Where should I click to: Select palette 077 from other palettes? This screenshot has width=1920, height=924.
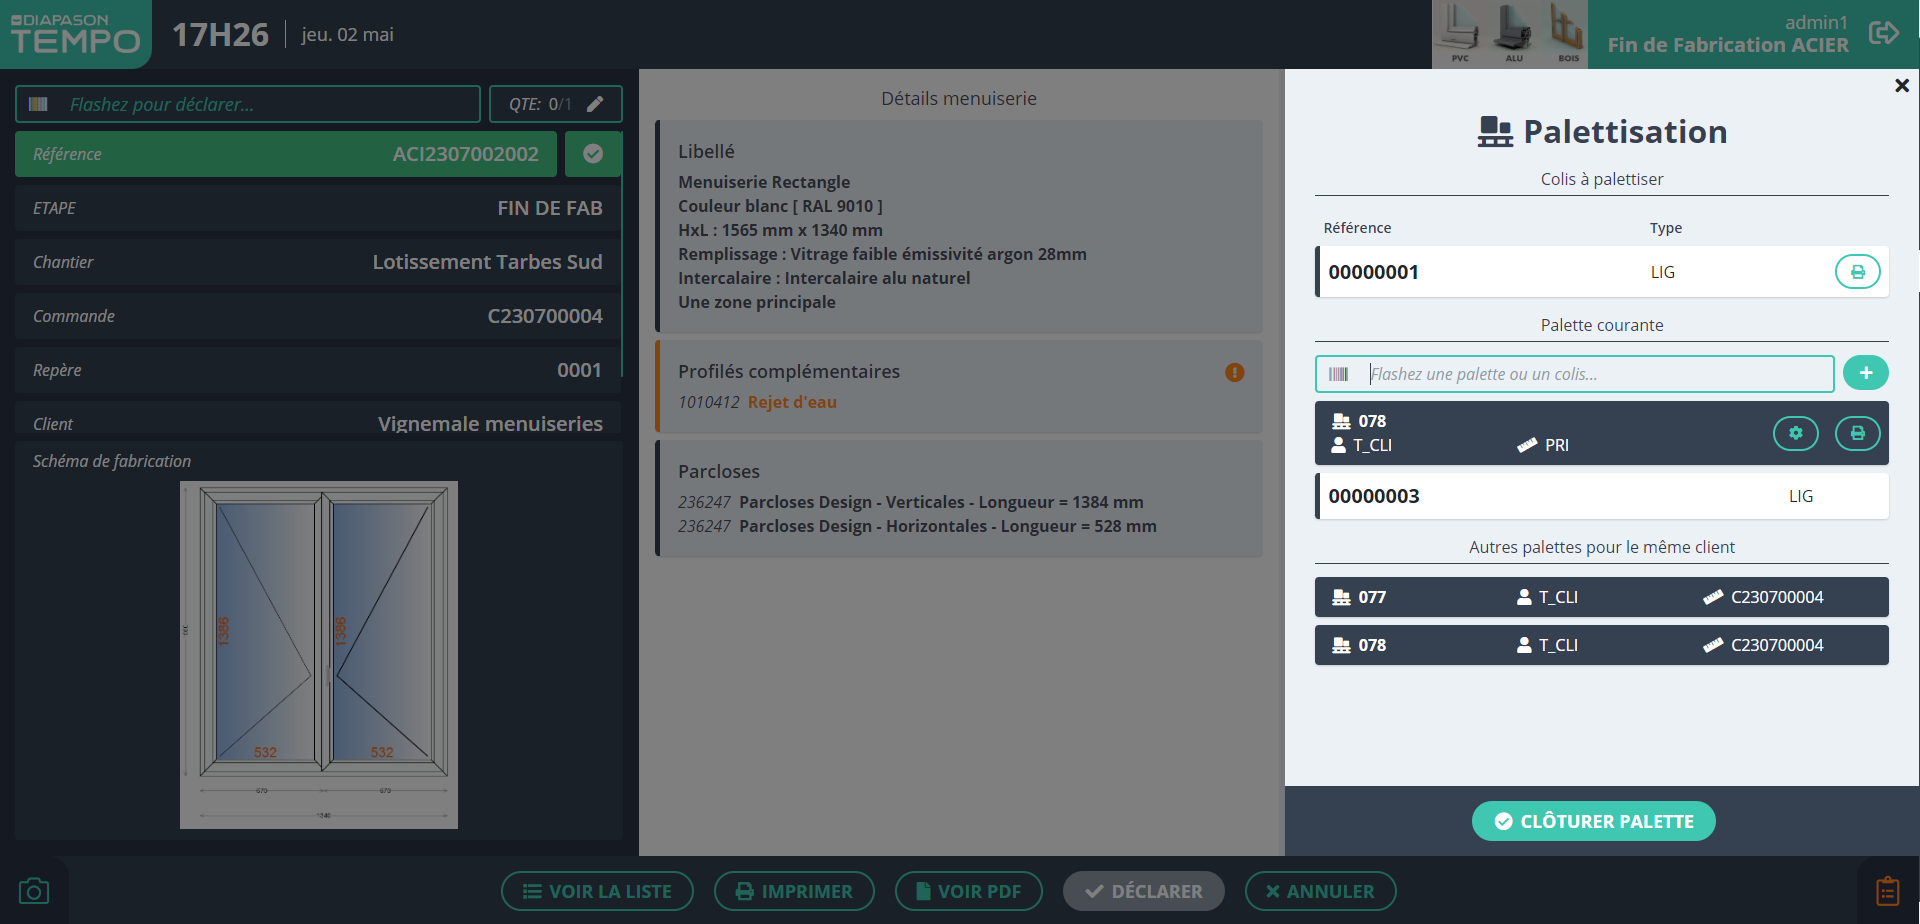(x=1601, y=597)
